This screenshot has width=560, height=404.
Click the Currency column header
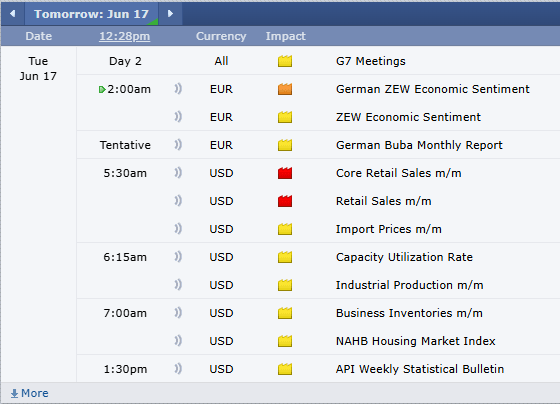221,36
